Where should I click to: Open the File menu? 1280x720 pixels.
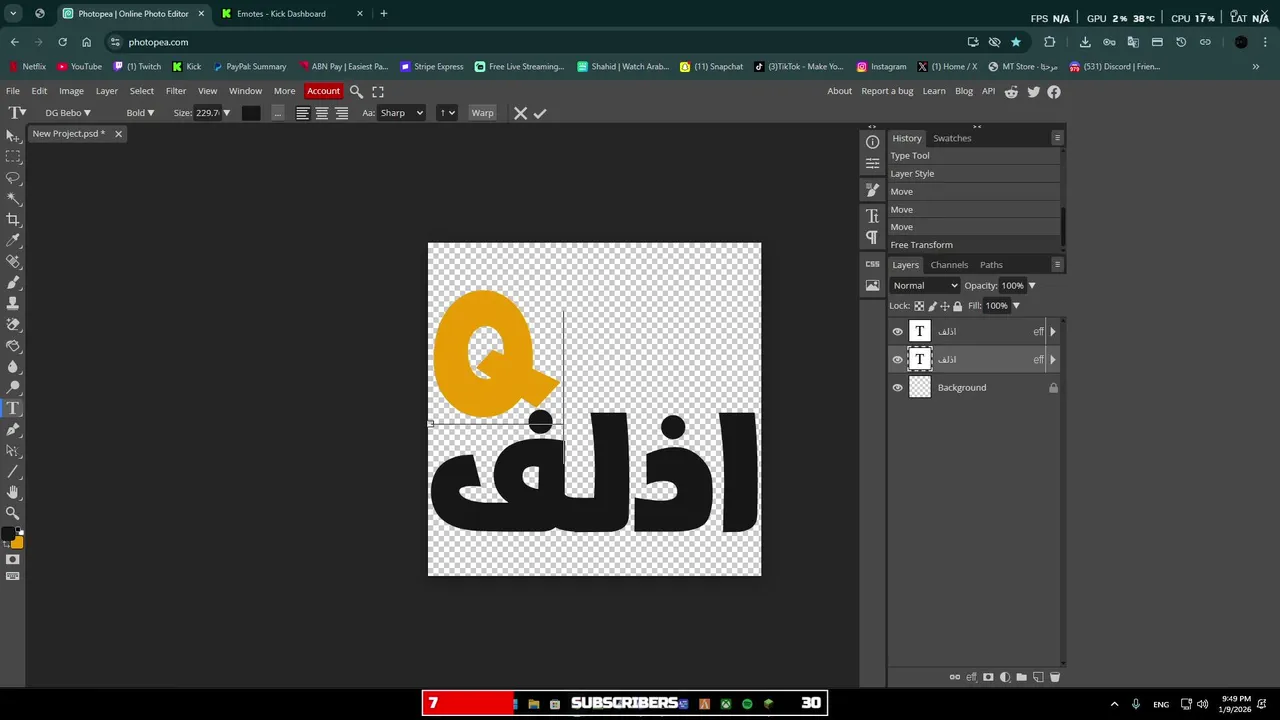click(x=13, y=91)
